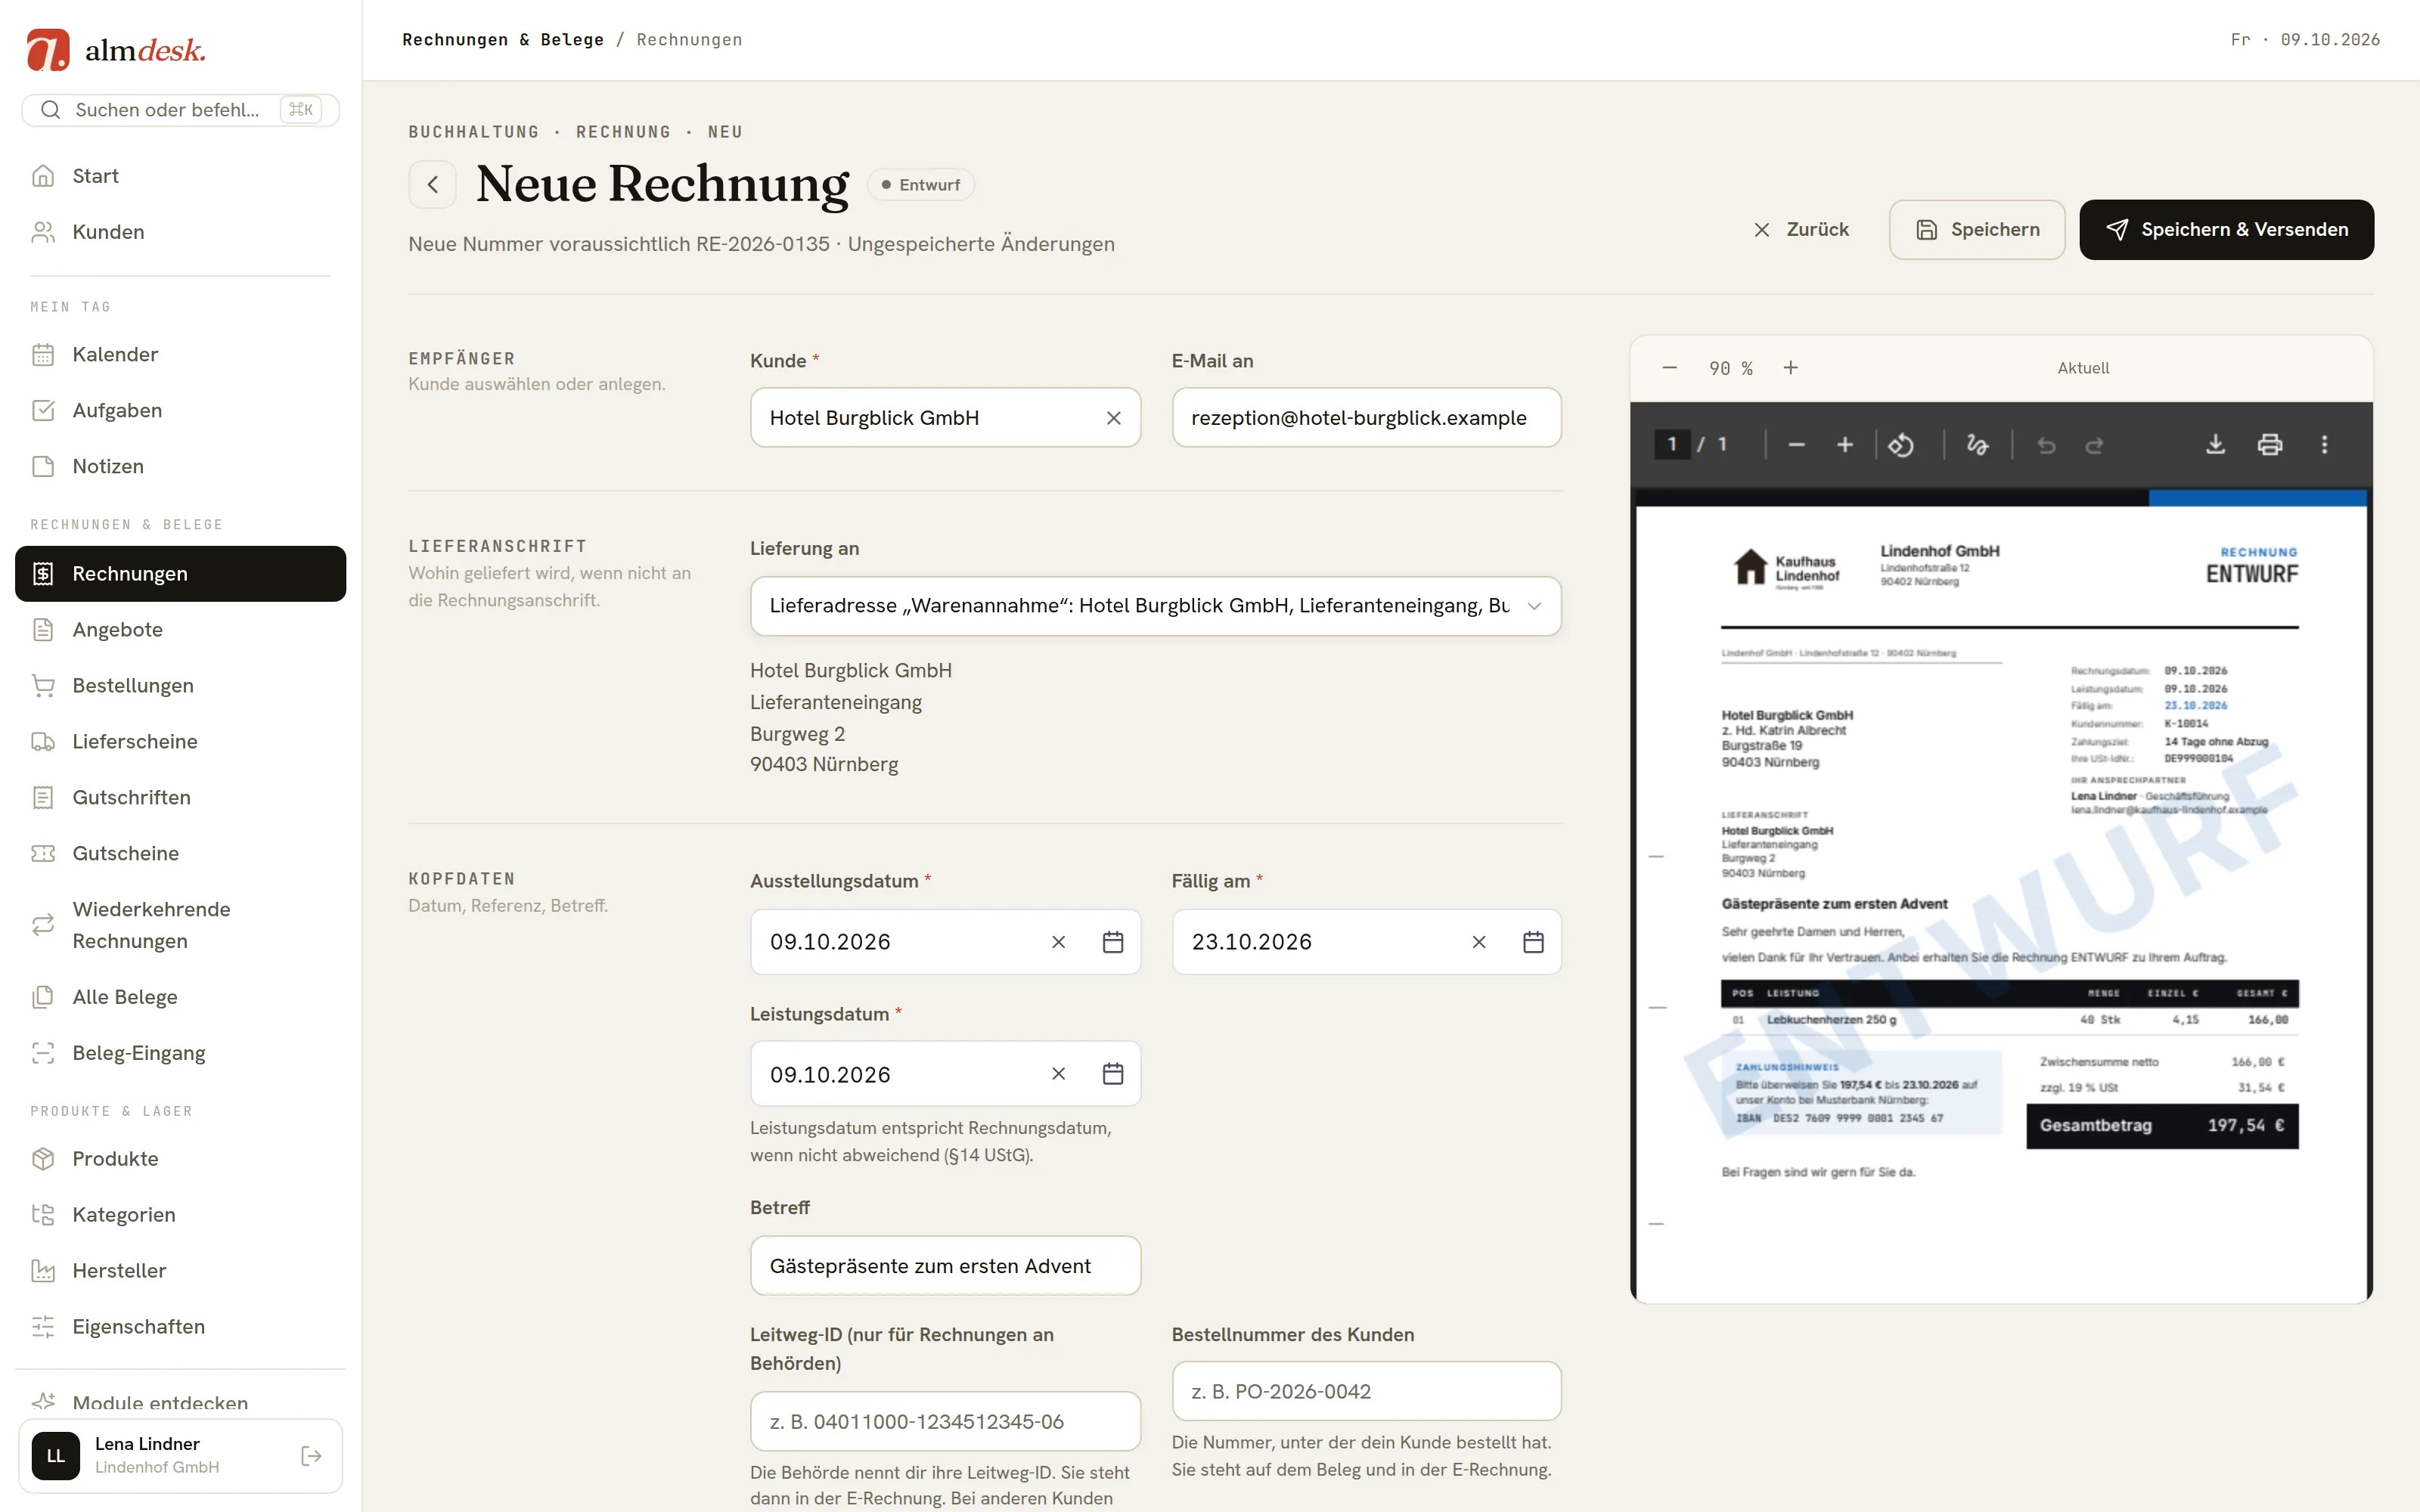Open Gutschriften in sidebar
The height and width of the screenshot is (1512, 2420).
(x=180, y=798)
